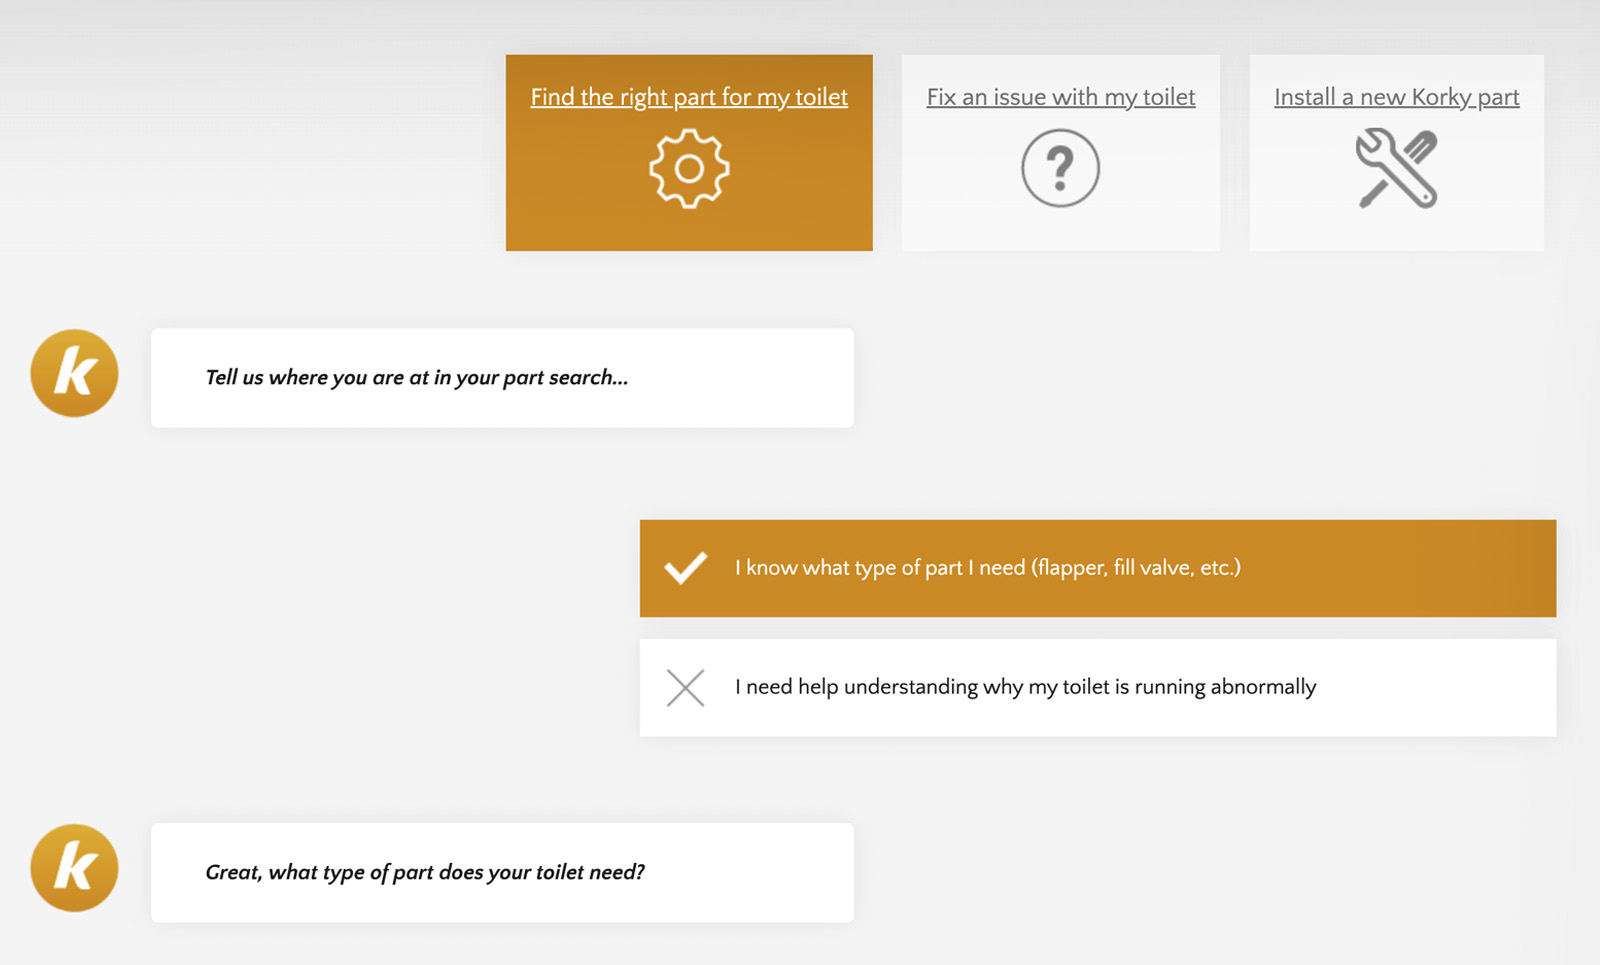This screenshot has height=965, width=1600.
Task: Switch to the Install a new part tile
Action: pyautogui.click(x=1397, y=153)
